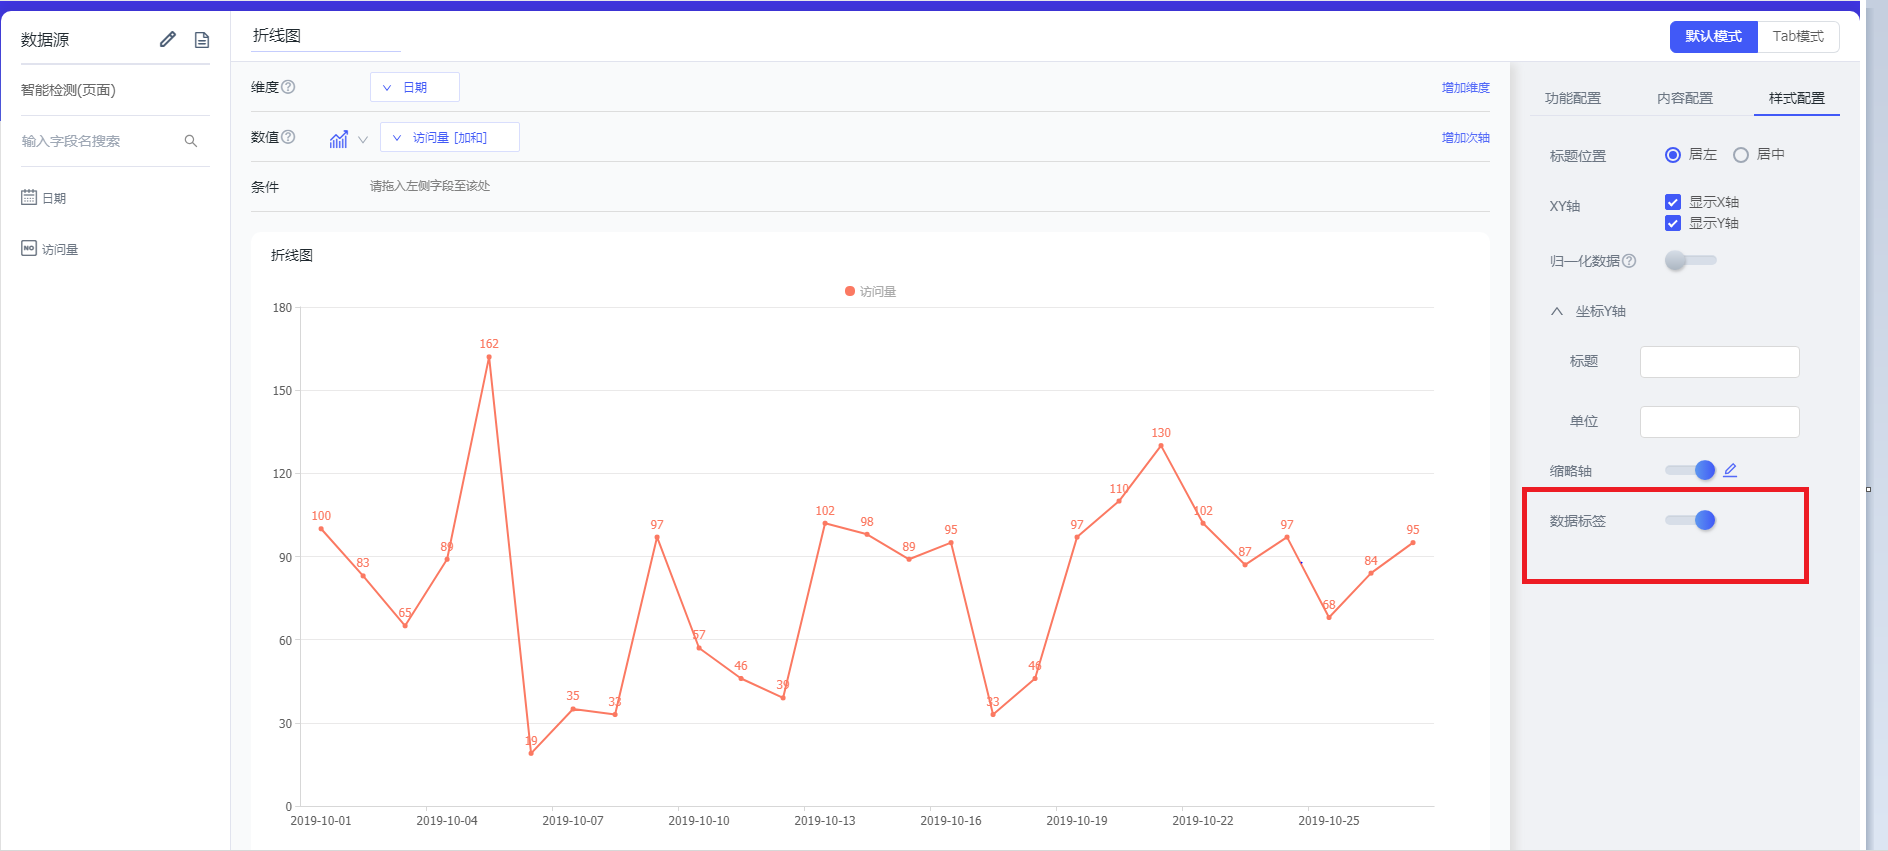Click the help icon next to 维度
1888x851 pixels.
coord(288,87)
